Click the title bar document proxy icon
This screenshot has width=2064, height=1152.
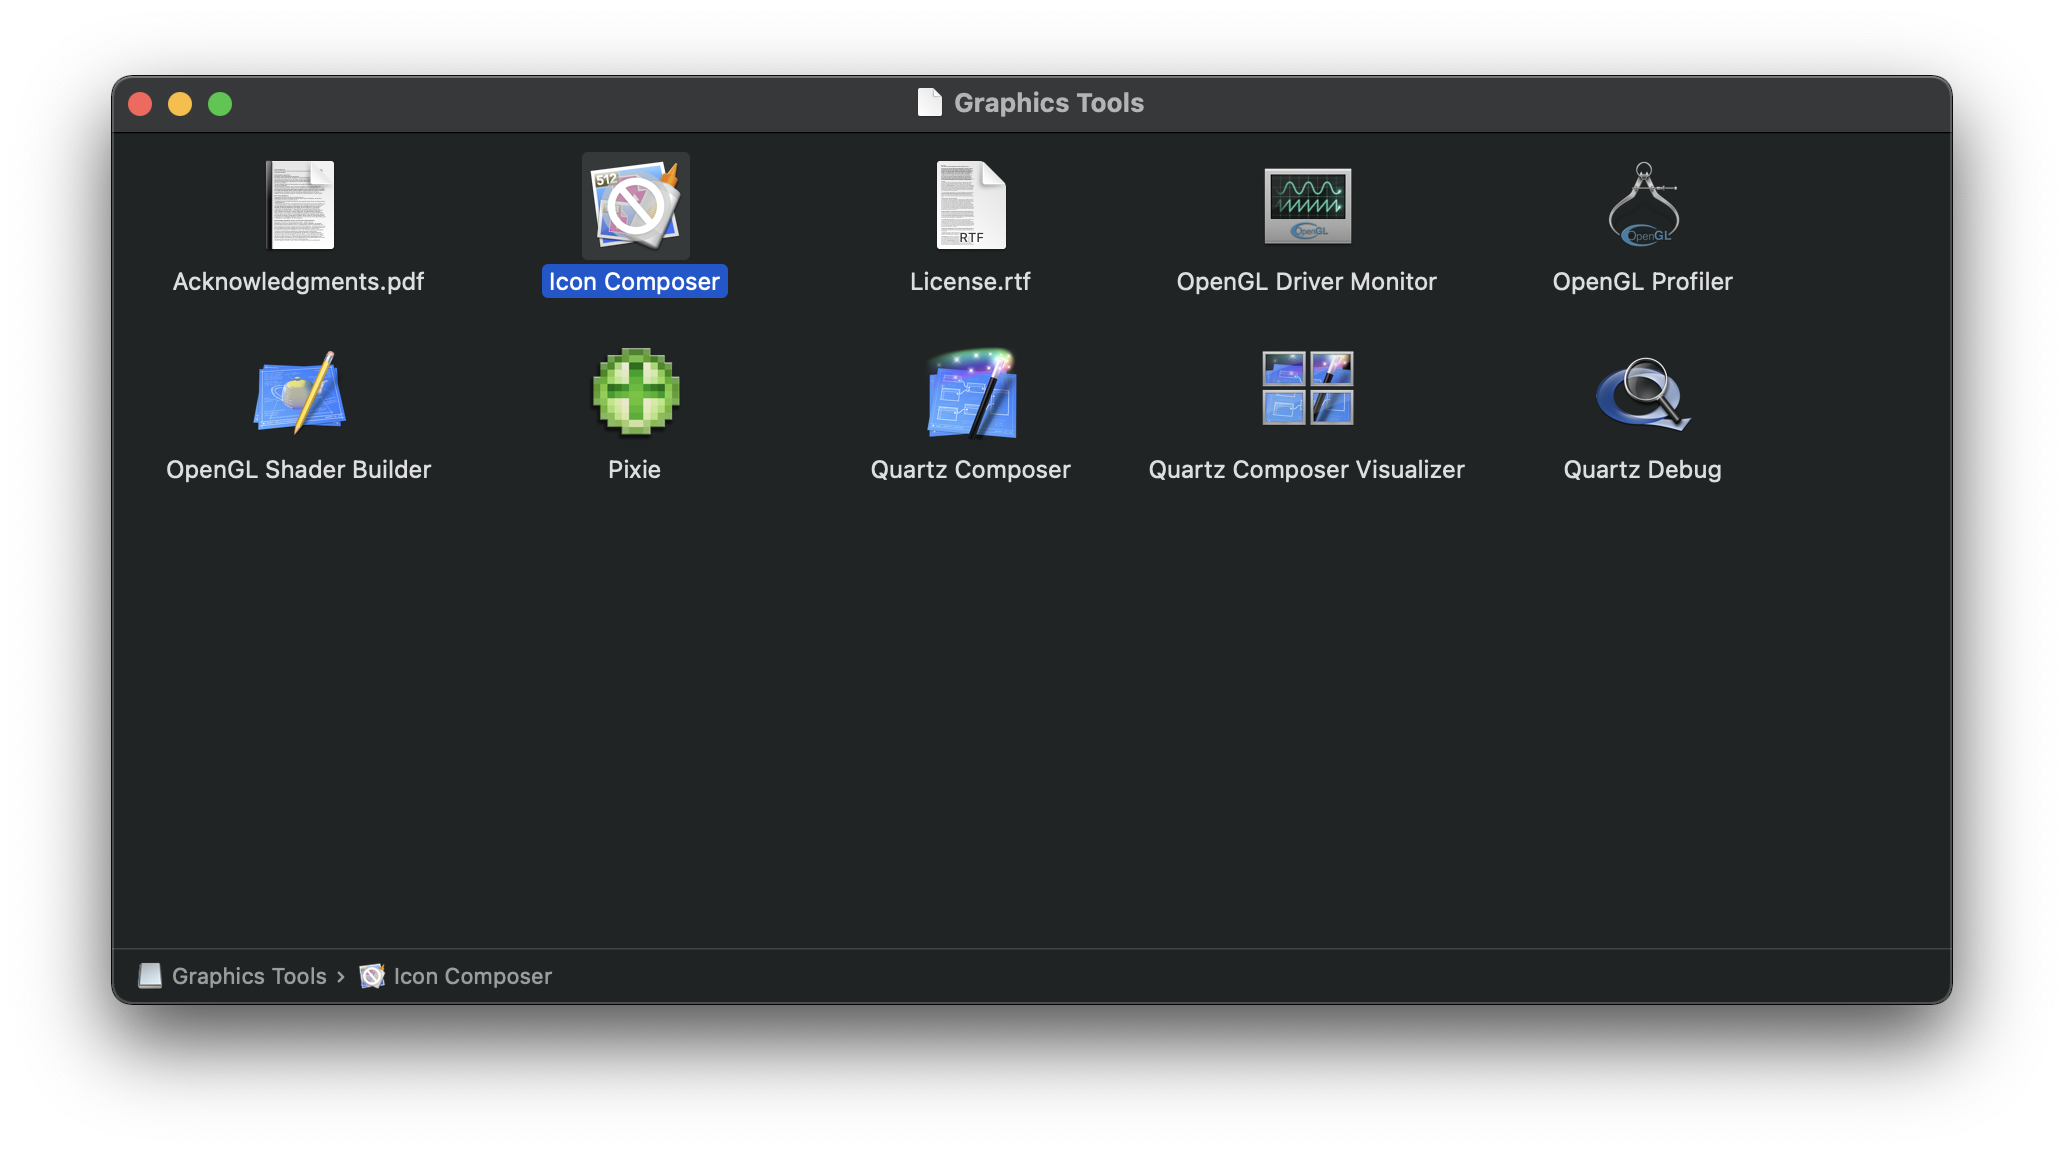tap(929, 103)
